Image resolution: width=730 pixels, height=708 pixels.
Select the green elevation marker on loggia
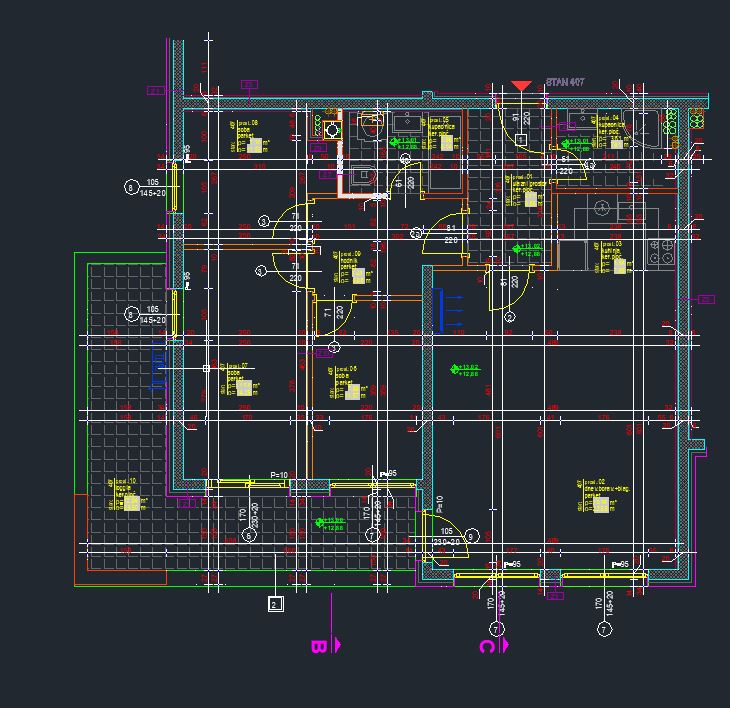329,522
